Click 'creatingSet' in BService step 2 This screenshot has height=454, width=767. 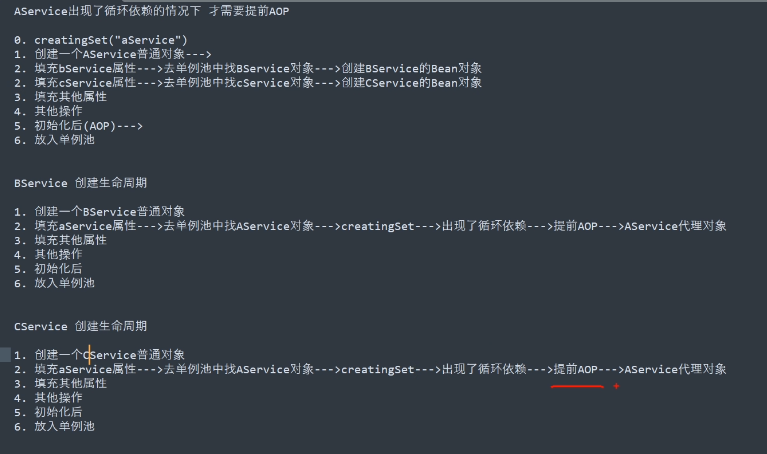(x=378, y=226)
